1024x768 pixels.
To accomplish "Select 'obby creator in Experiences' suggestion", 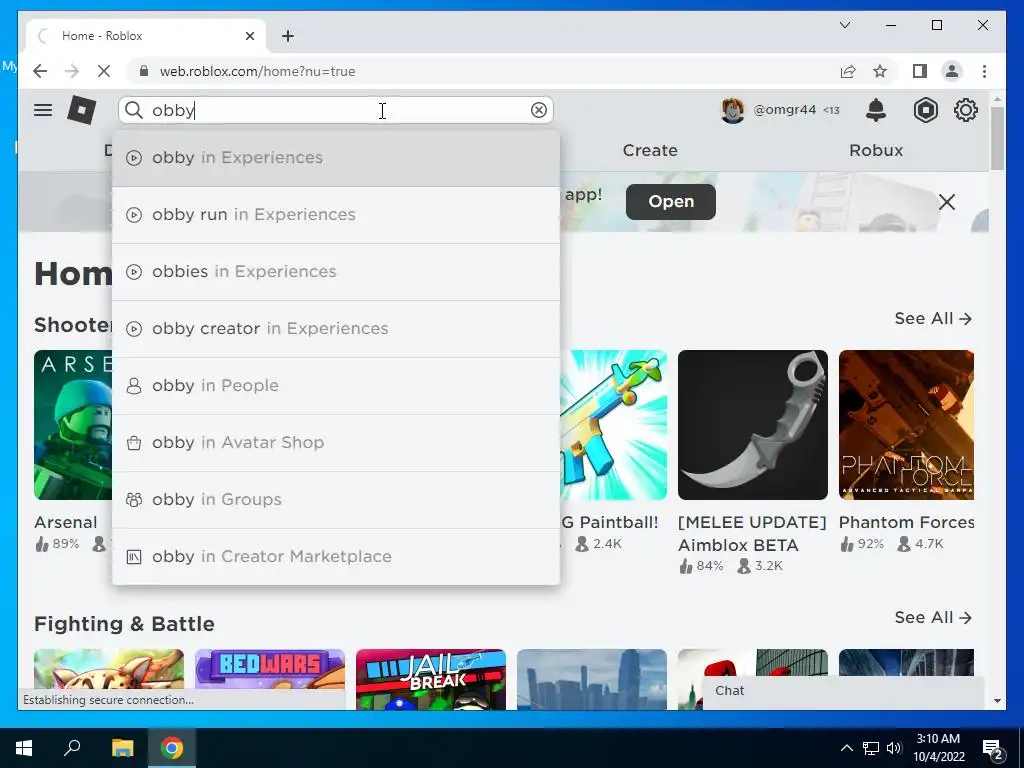I will pyautogui.click(x=336, y=328).
